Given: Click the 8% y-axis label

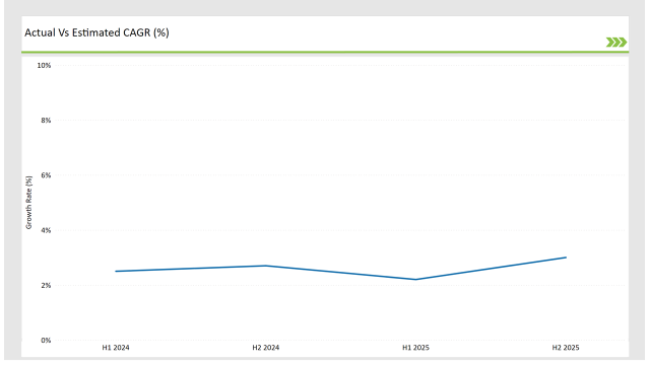Looking at the screenshot, I should pyautogui.click(x=46, y=120).
